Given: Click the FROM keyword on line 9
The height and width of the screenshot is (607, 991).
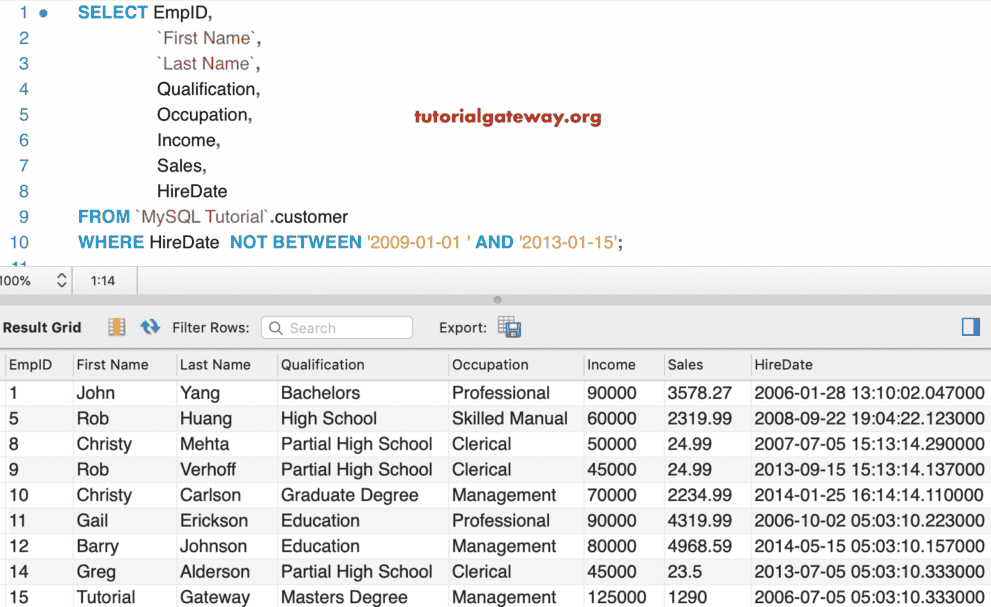Looking at the screenshot, I should [104, 217].
